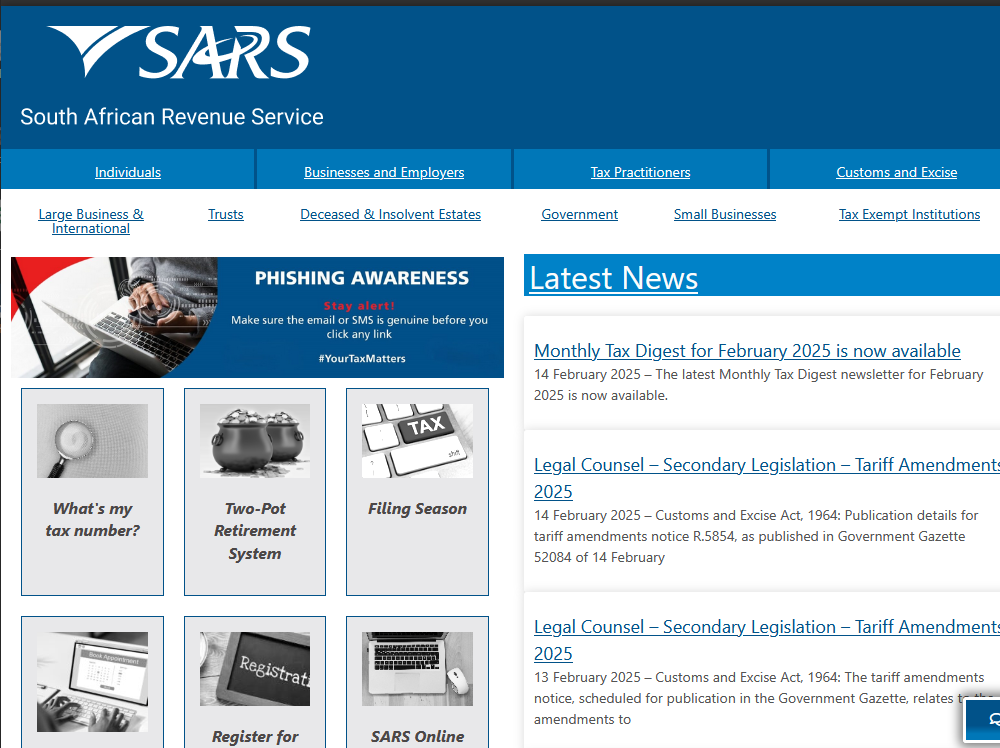Viewport: 1000px width, 748px height.
Task: Open Deceased & Insolvent Estates
Action: click(x=390, y=214)
